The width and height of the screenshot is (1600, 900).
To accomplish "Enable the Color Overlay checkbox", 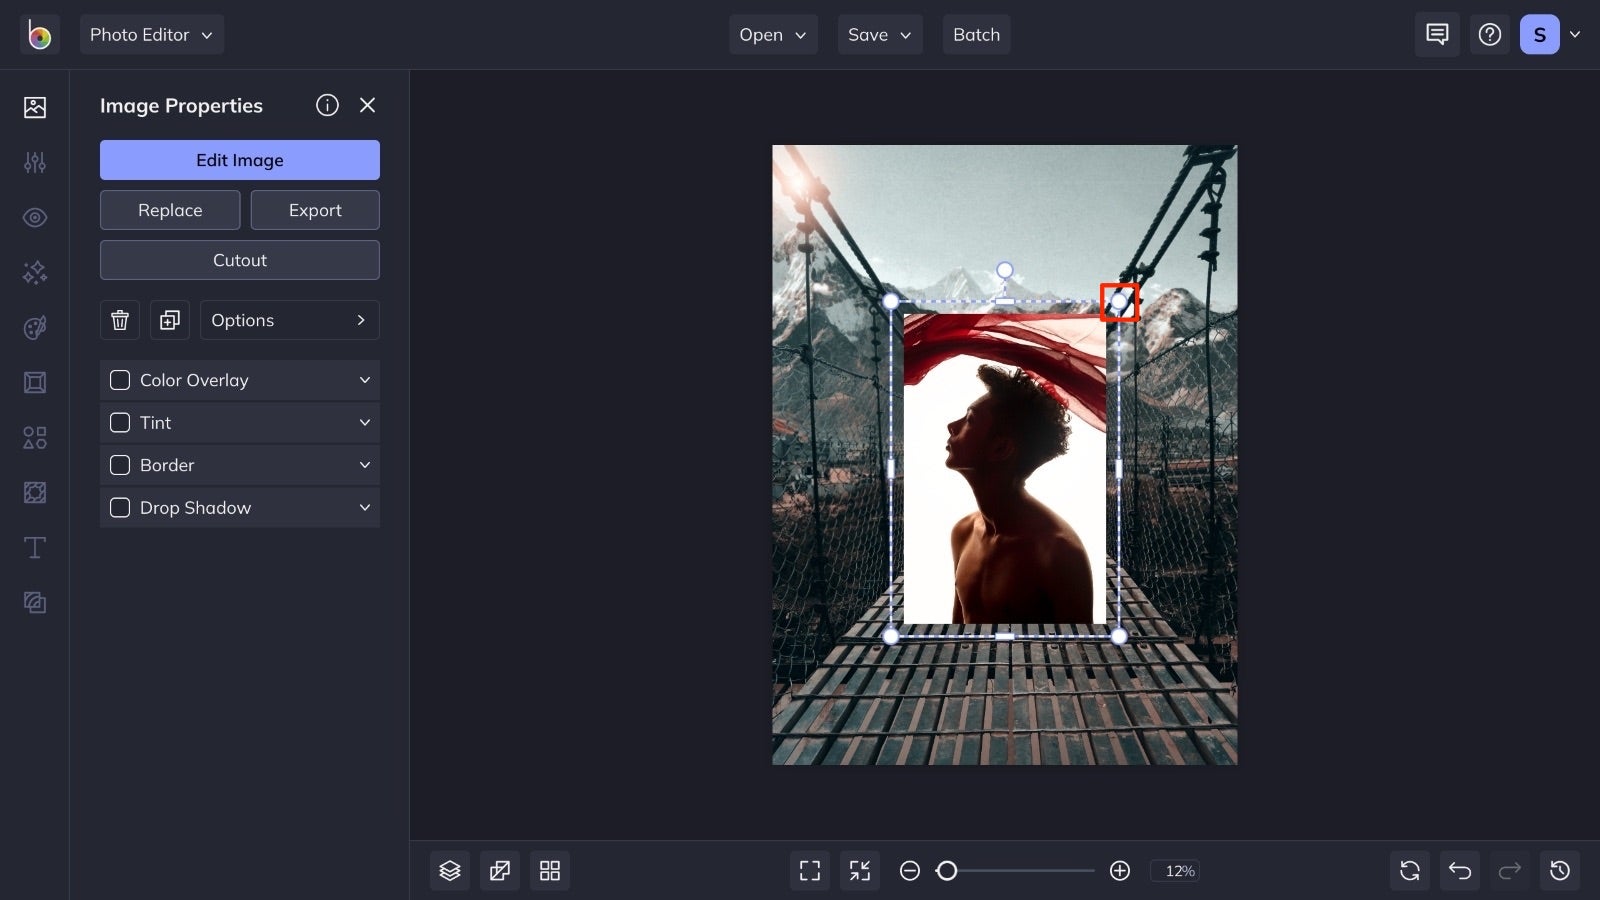I will coord(120,380).
